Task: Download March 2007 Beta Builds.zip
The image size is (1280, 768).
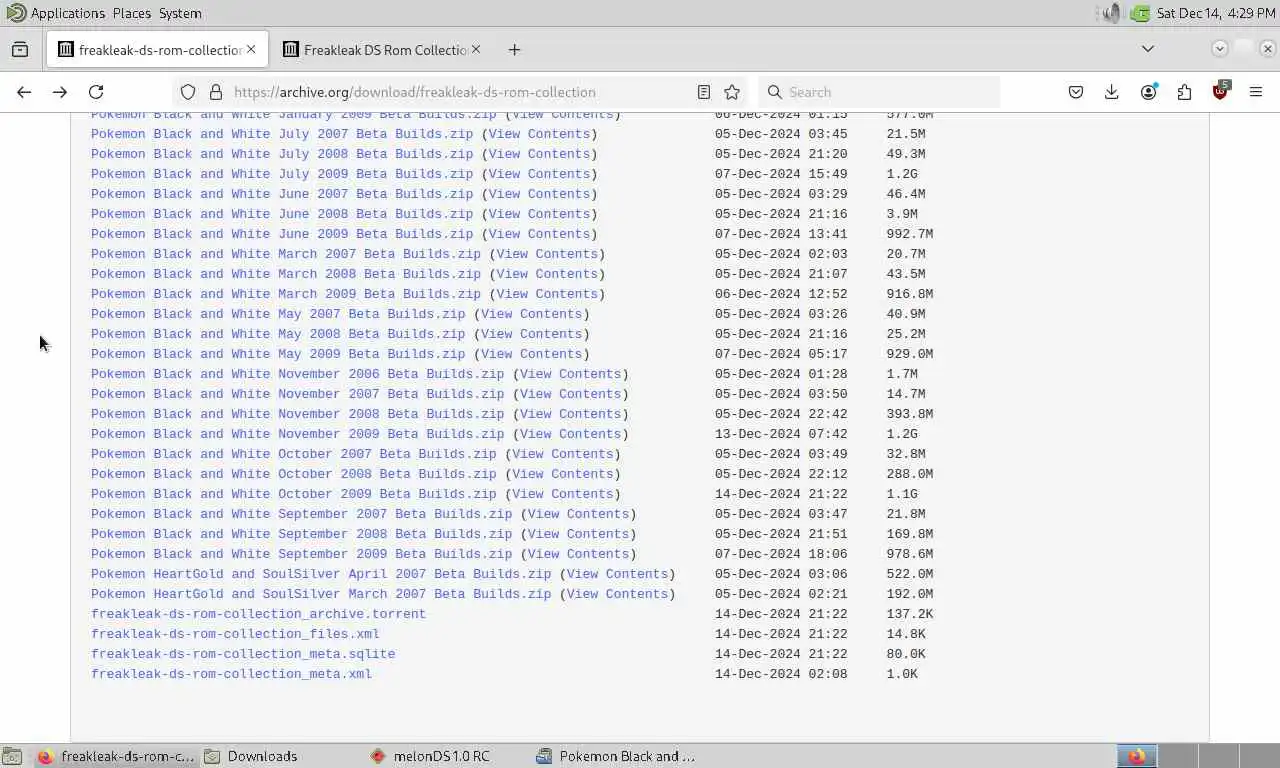Action: [286, 254]
